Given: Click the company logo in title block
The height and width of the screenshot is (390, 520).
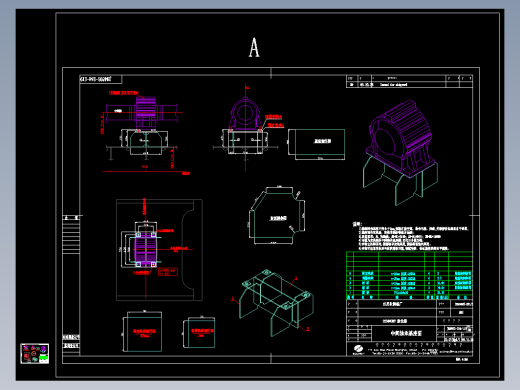Looking at the screenshot, I should 358,350.
